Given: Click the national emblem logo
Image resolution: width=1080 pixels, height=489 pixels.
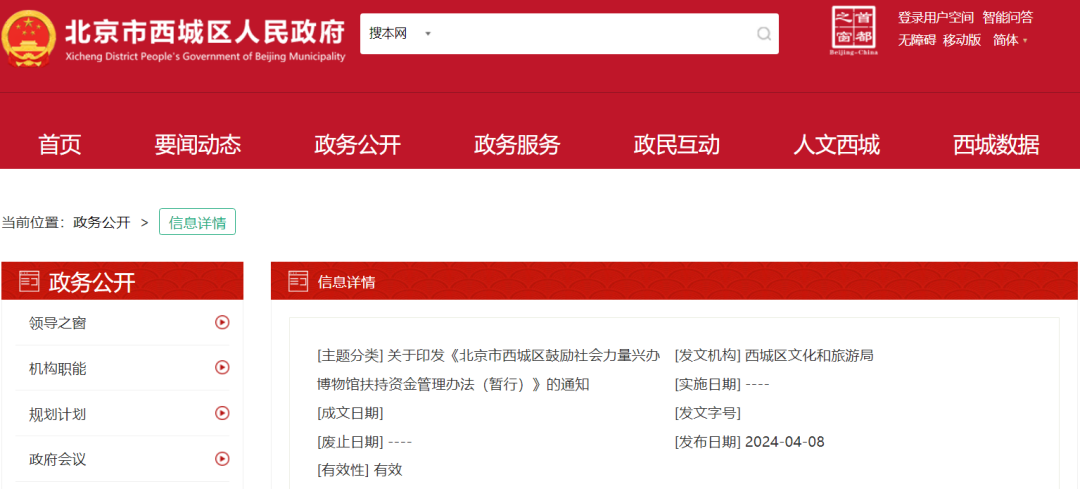Looking at the screenshot, I should (x=28, y=39).
